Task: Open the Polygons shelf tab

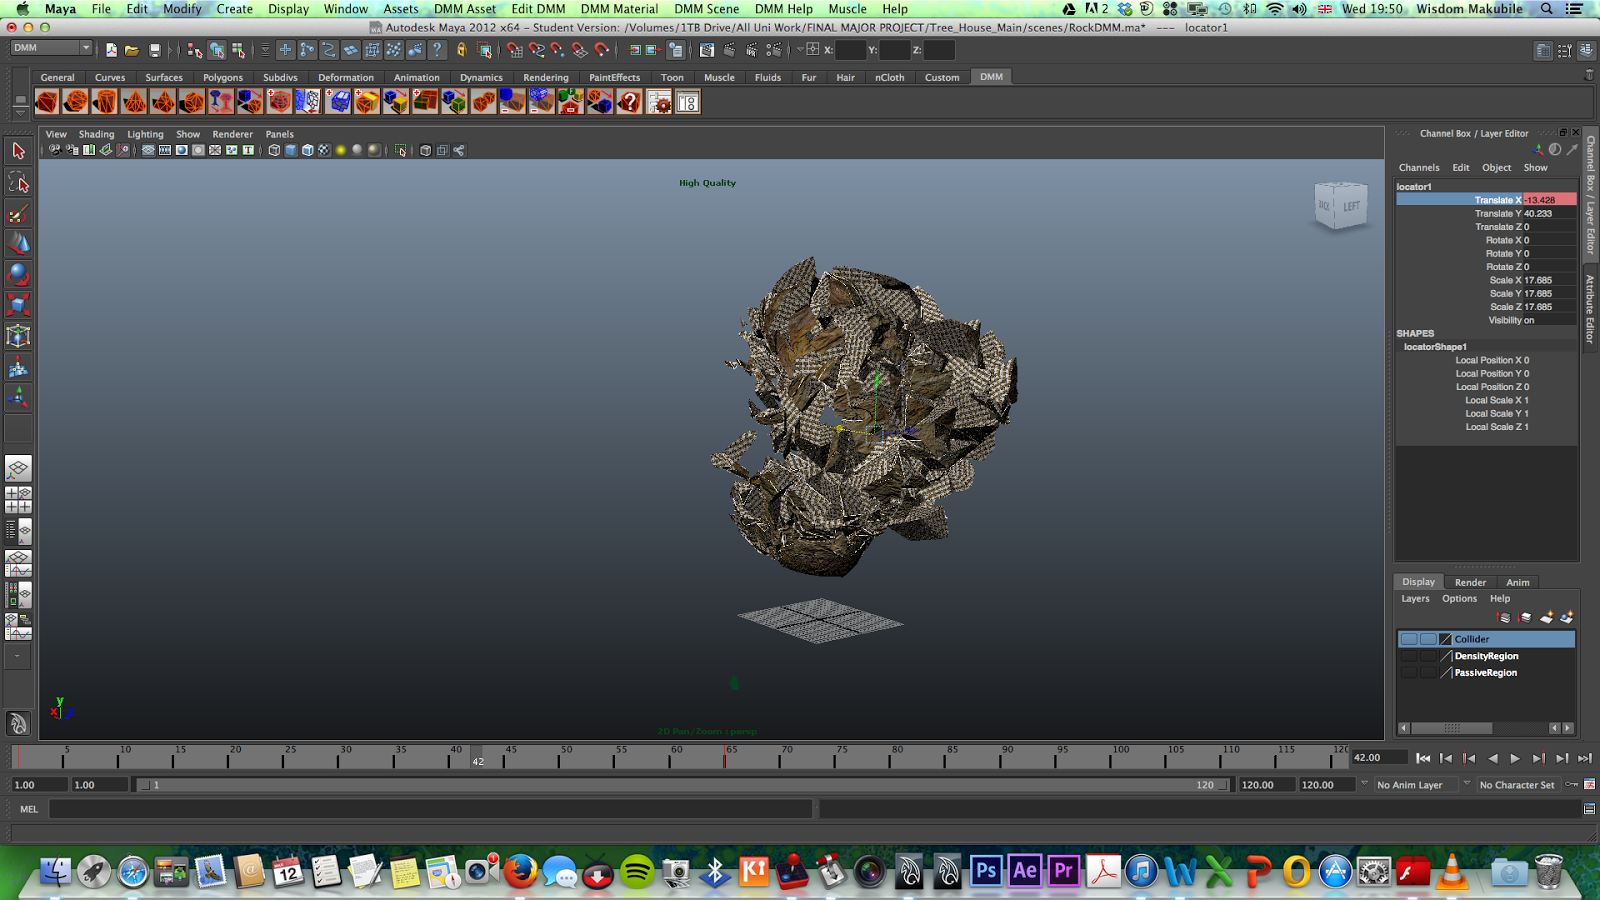Action: click(223, 77)
